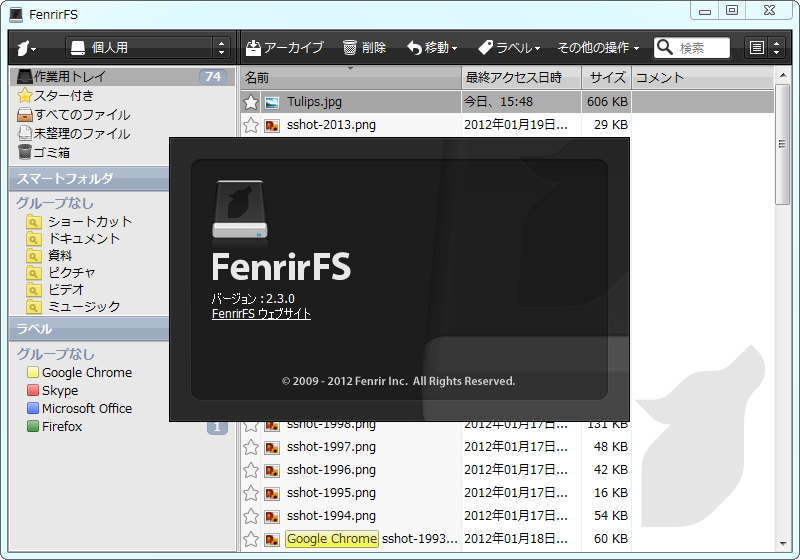Open the ドキュメント smart folder
800x560 pixels.
tap(73, 239)
